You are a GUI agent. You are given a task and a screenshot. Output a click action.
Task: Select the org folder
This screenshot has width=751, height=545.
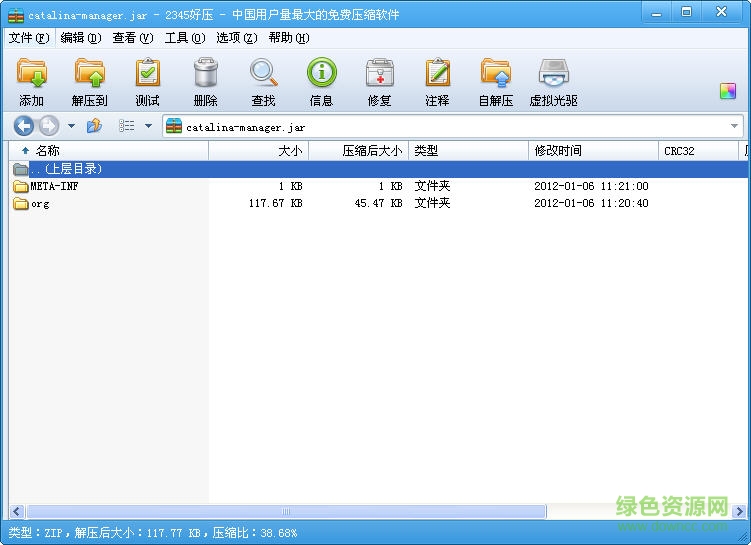40,204
